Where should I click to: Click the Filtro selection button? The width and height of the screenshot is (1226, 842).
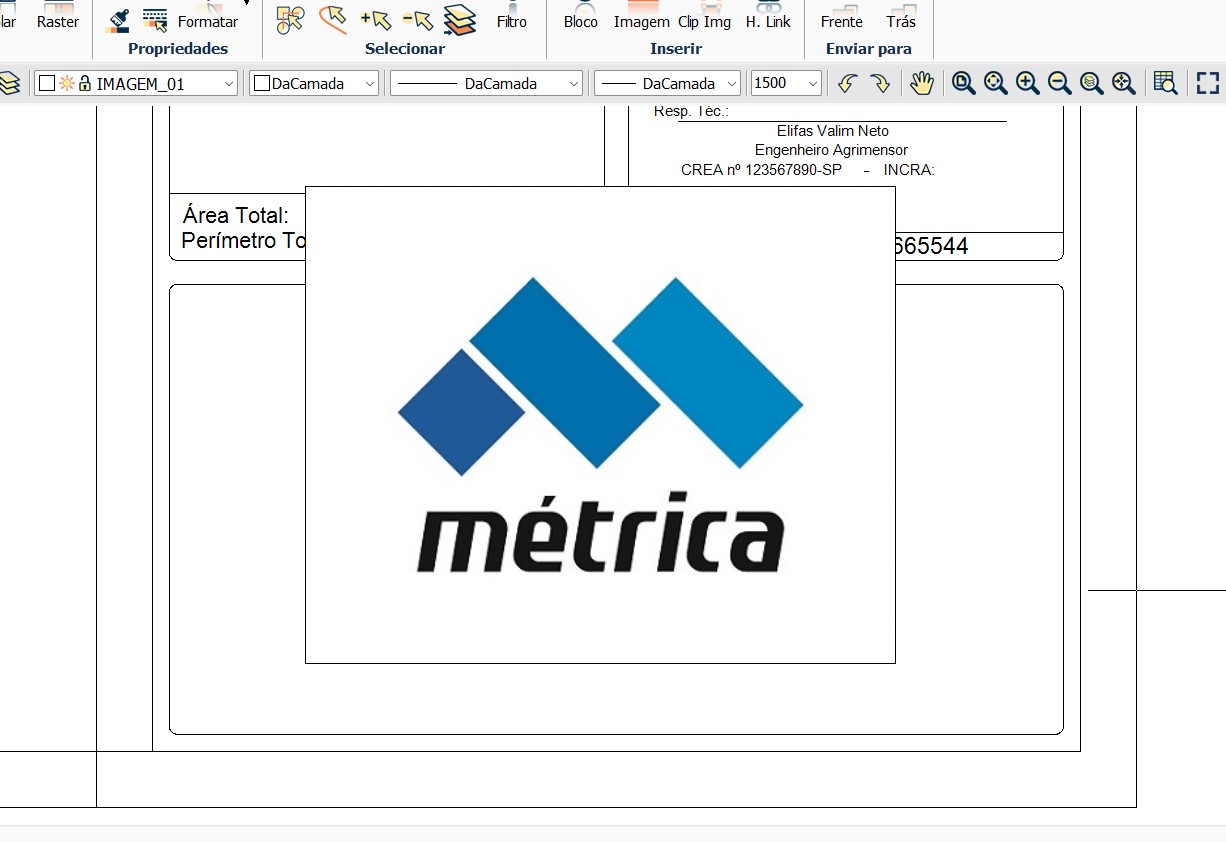tap(511, 20)
